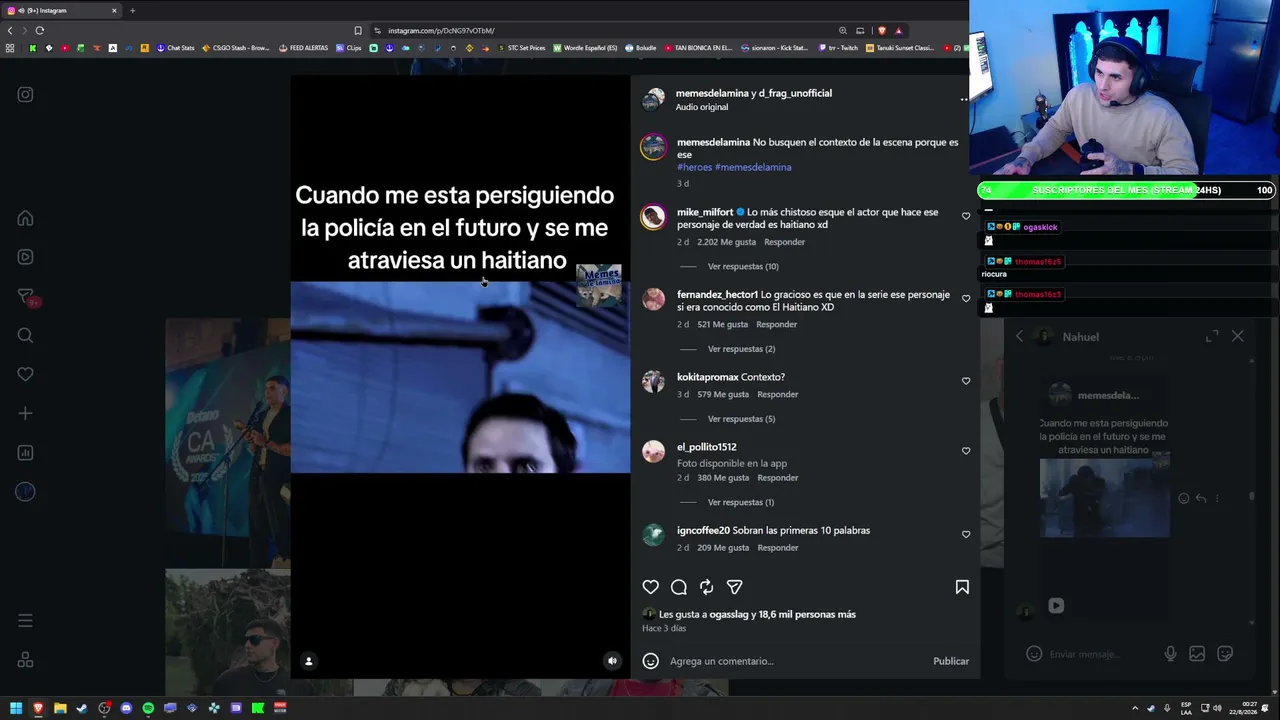Open the More hamburger menu in sidebar
Screen dimensions: 1280x720
coord(25,621)
